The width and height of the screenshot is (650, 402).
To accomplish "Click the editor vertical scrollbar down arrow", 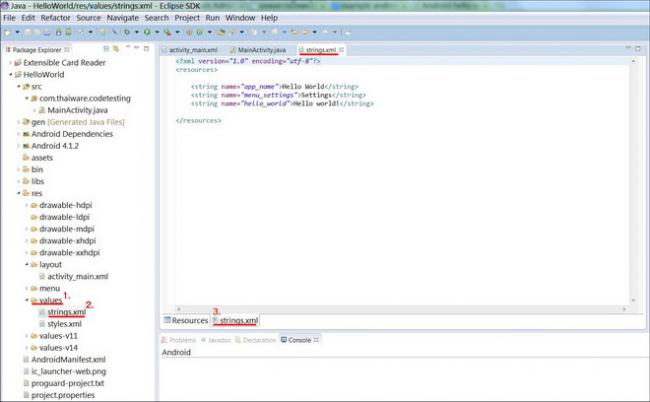I will [x=633, y=301].
